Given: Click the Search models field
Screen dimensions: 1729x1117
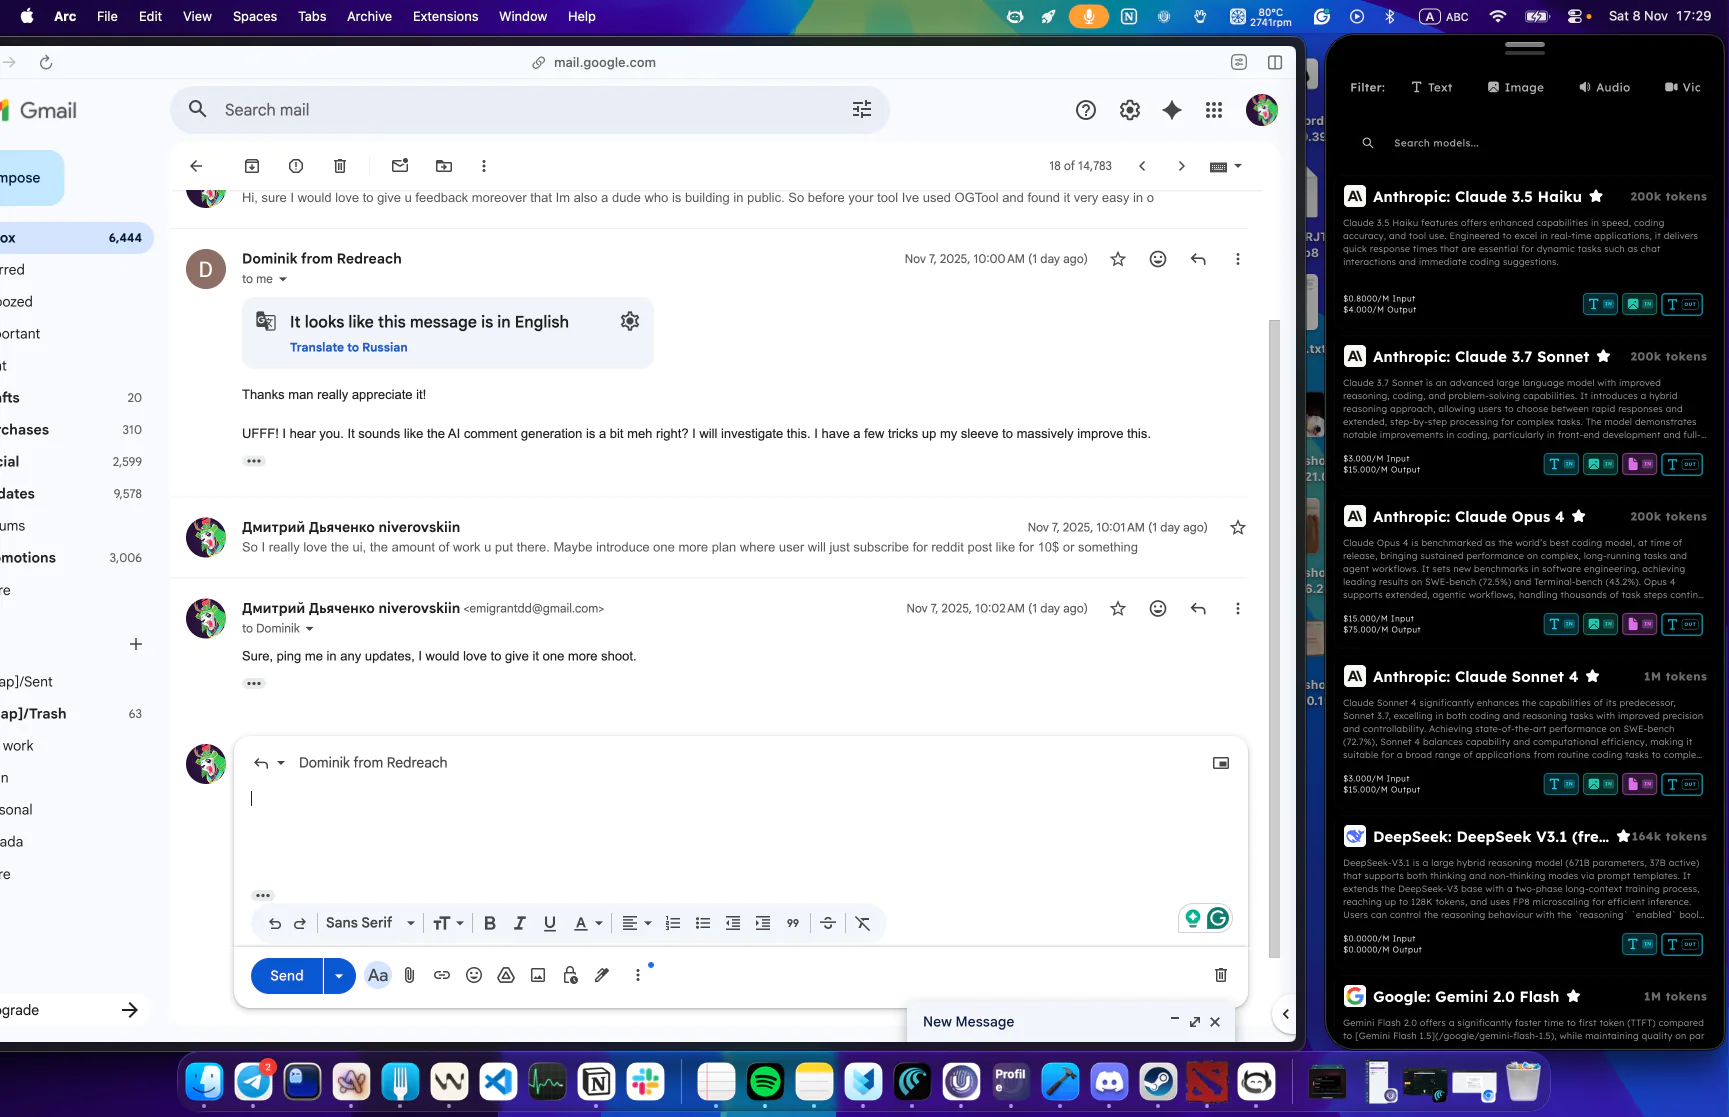Looking at the screenshot, I should (1437, 142).
